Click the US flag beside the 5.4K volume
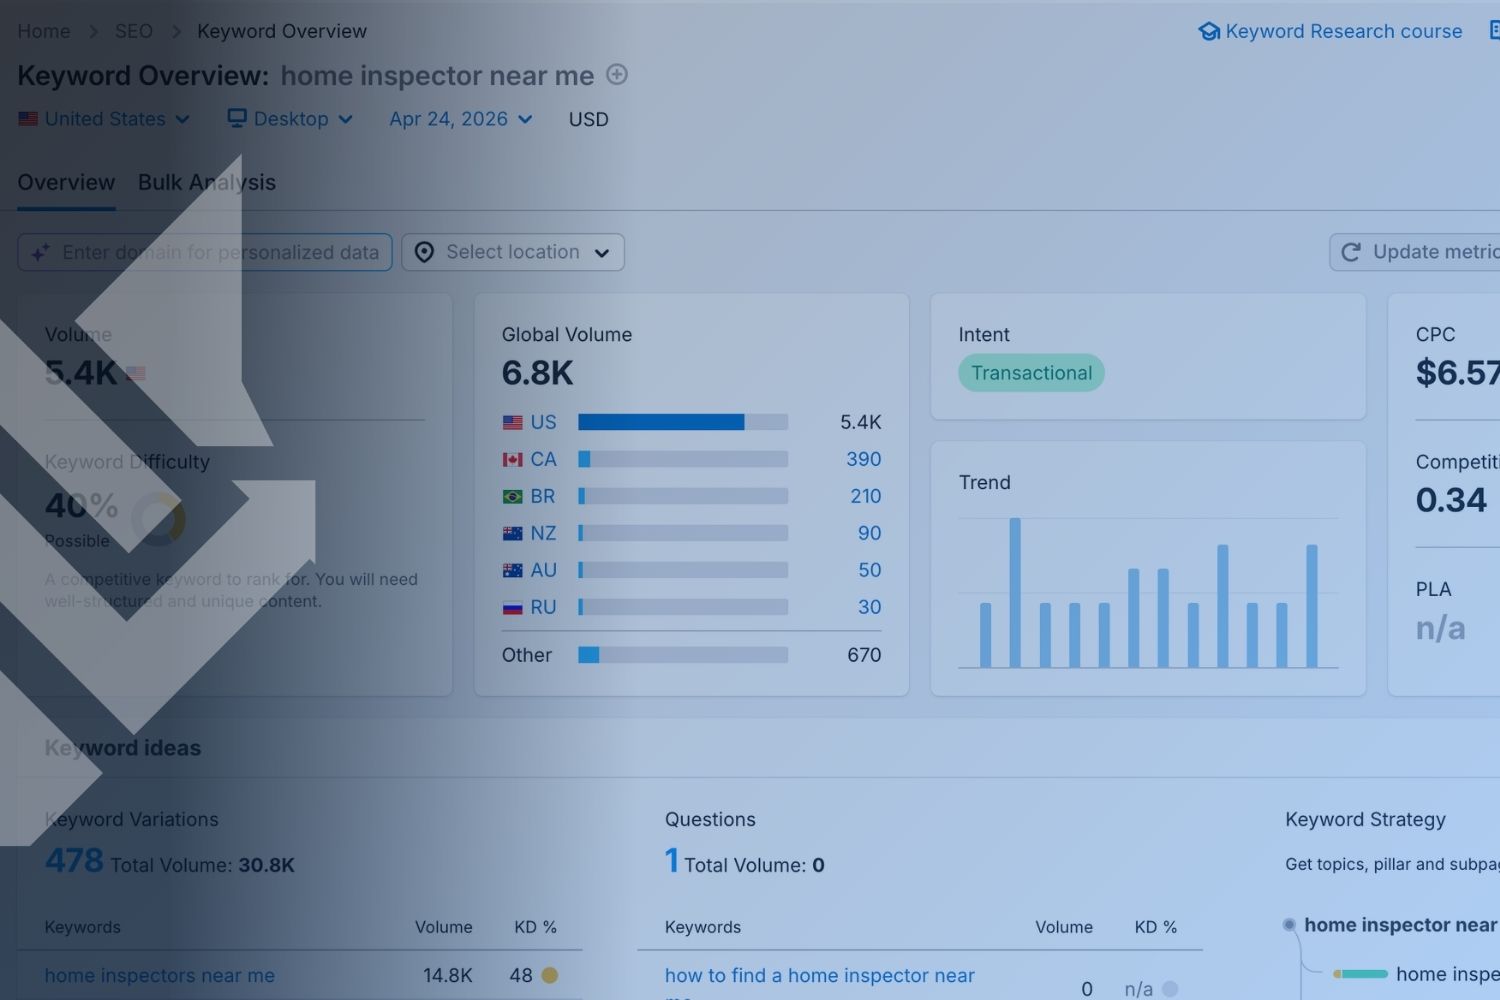This screenshot has height=1000, width=1500. pos(136,373)
